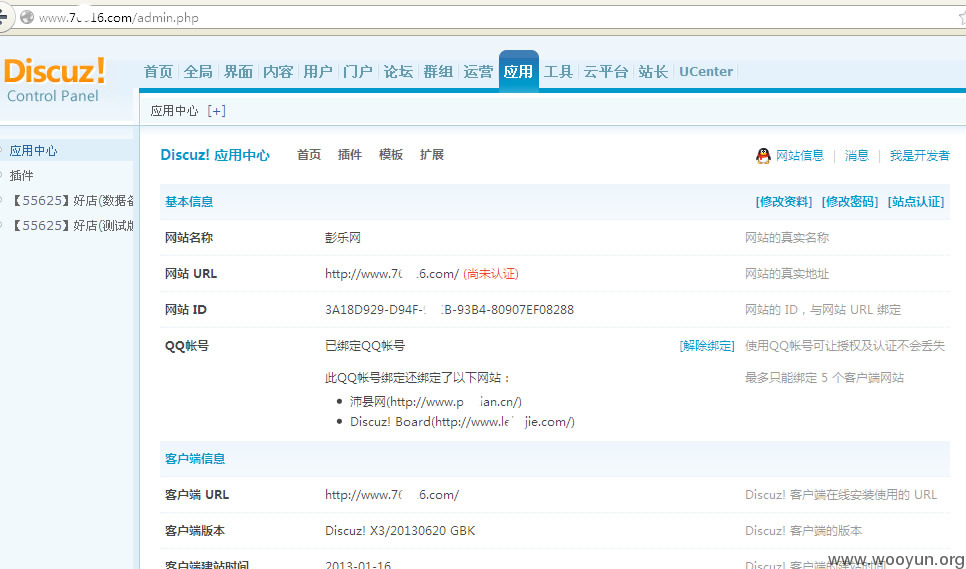This screenshot has width=966, height=569.
Task: Click the 我是开发者 link
Action: coord(920,156)
